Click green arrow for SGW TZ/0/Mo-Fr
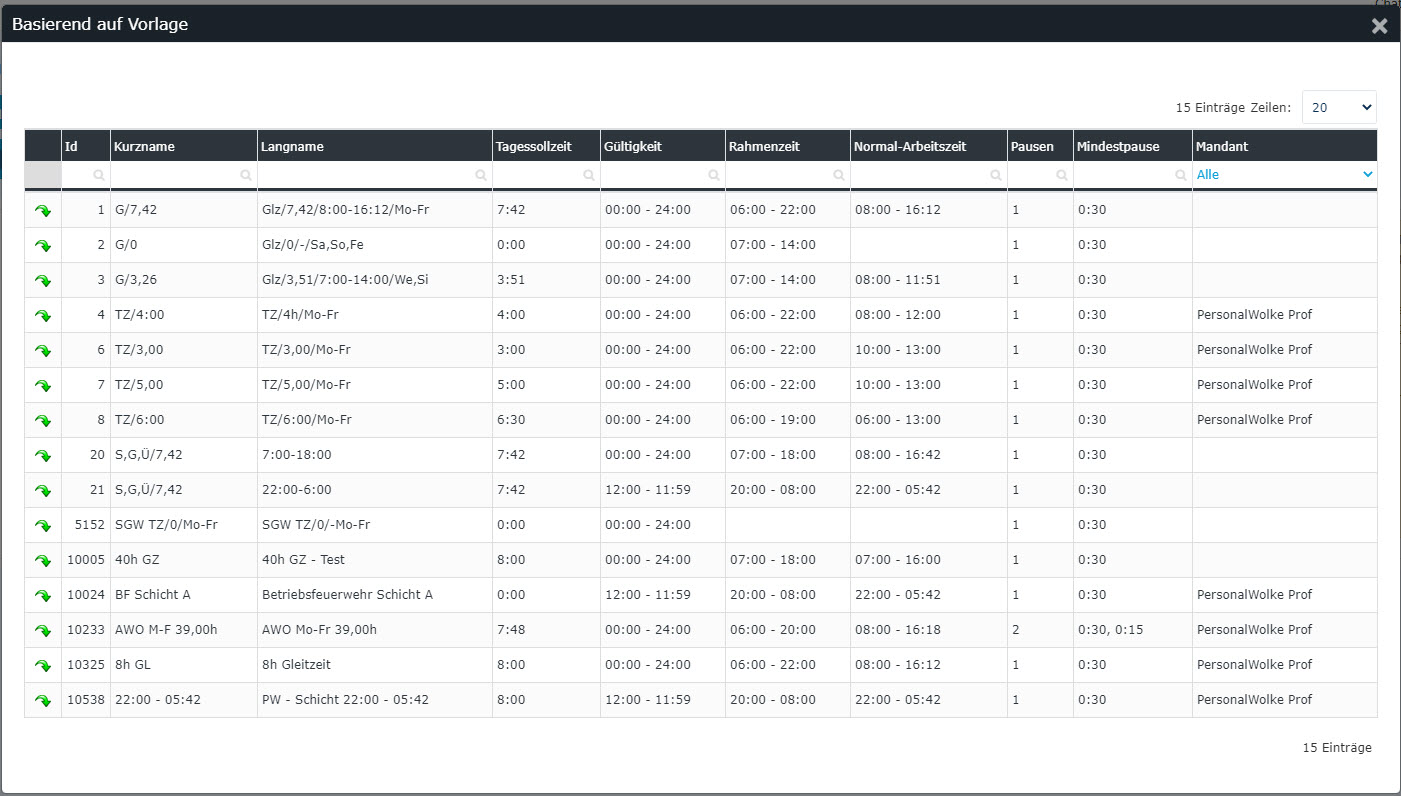 point(43,526)
